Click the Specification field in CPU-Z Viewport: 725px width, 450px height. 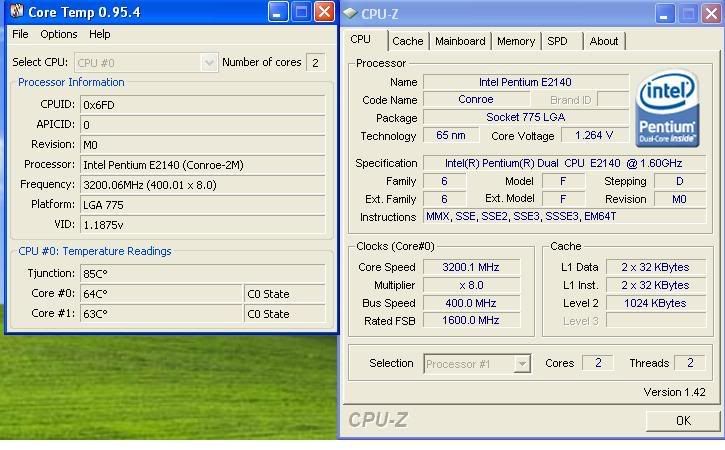click(565, 163)
